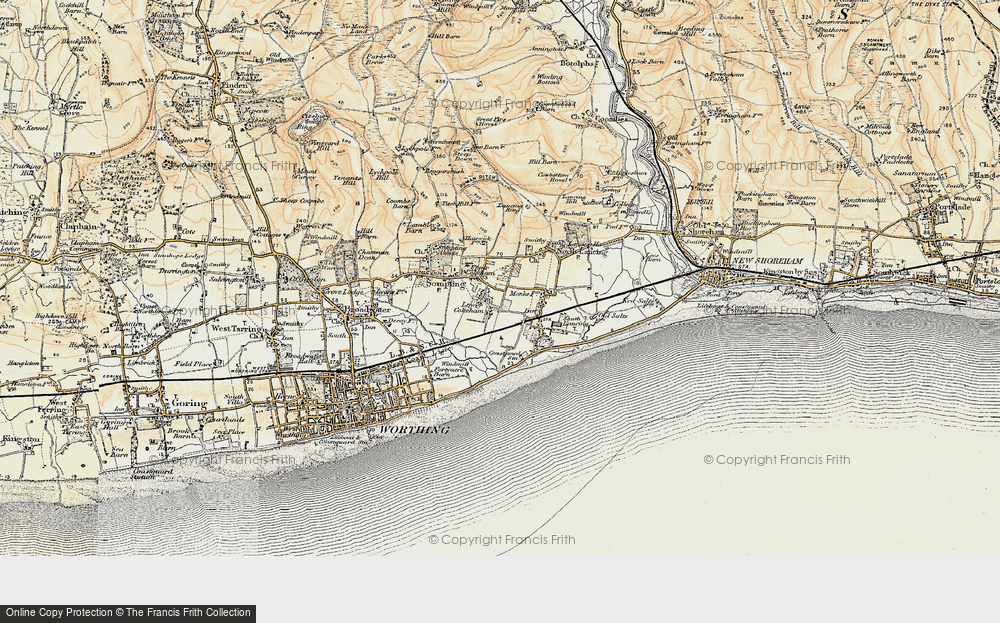
Task: Select the North Lancing label
Action: 581,252
